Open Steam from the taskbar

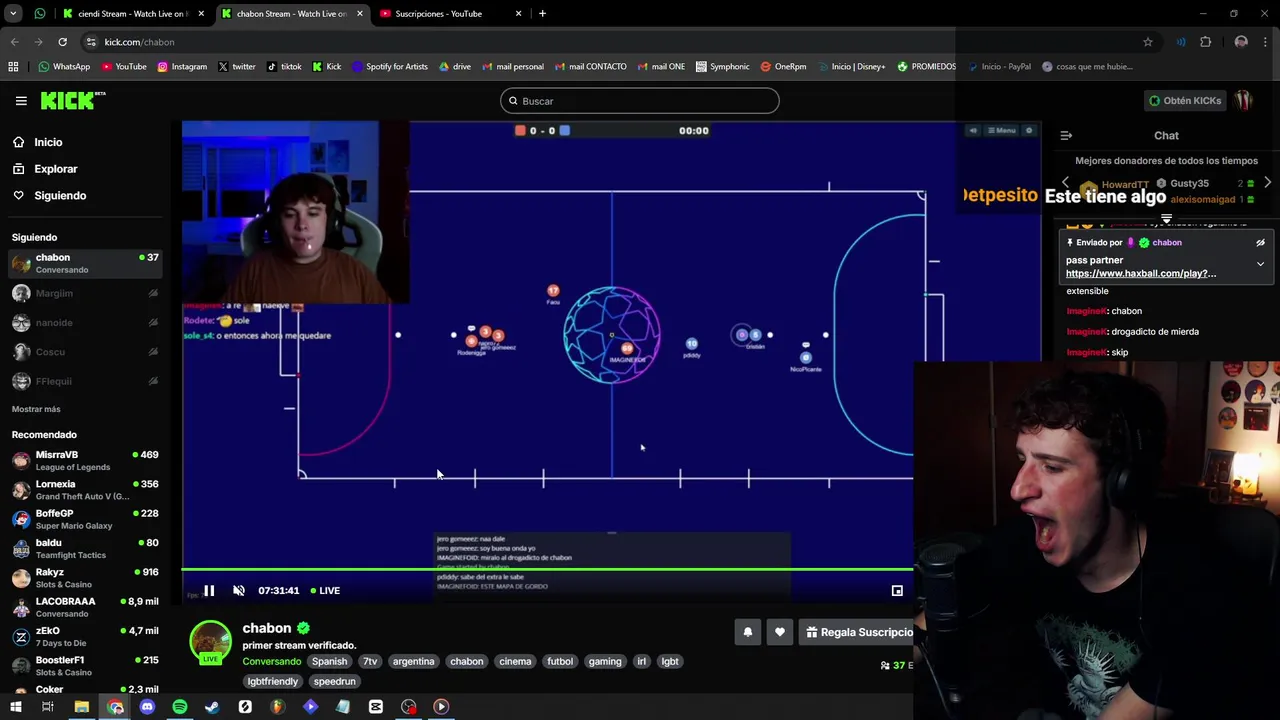point(212,707)
